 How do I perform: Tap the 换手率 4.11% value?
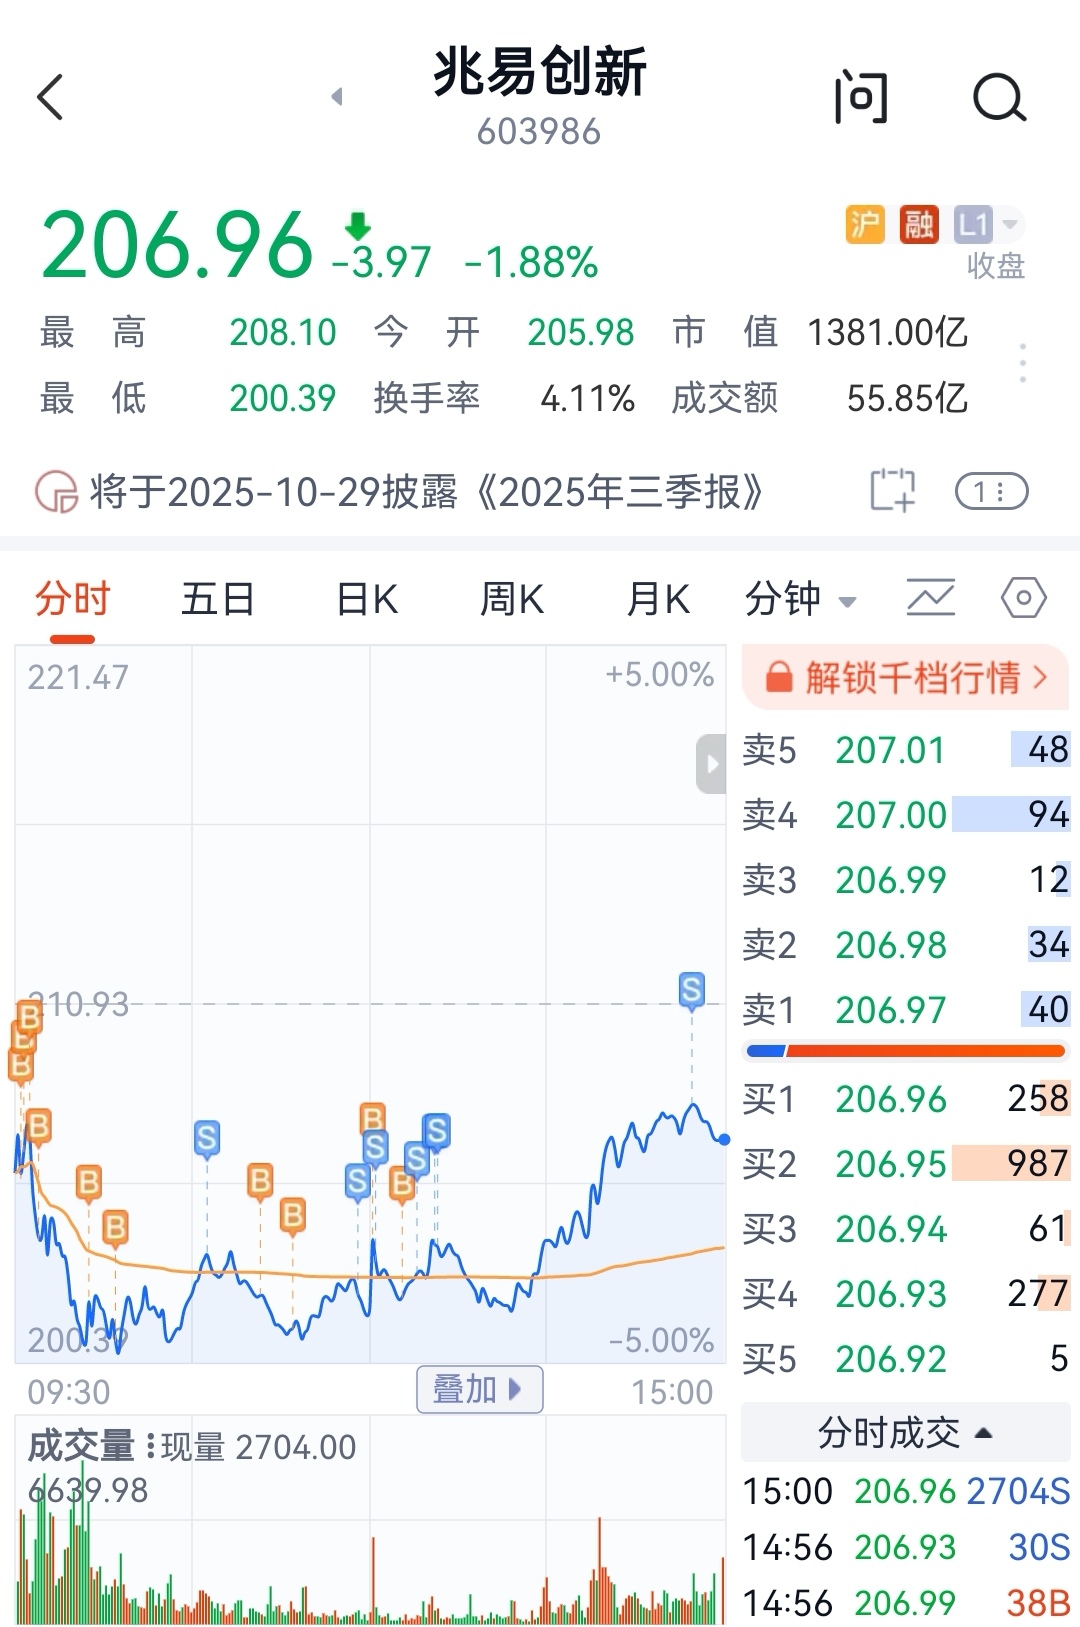pyautogui.click(x=587, y=398)
